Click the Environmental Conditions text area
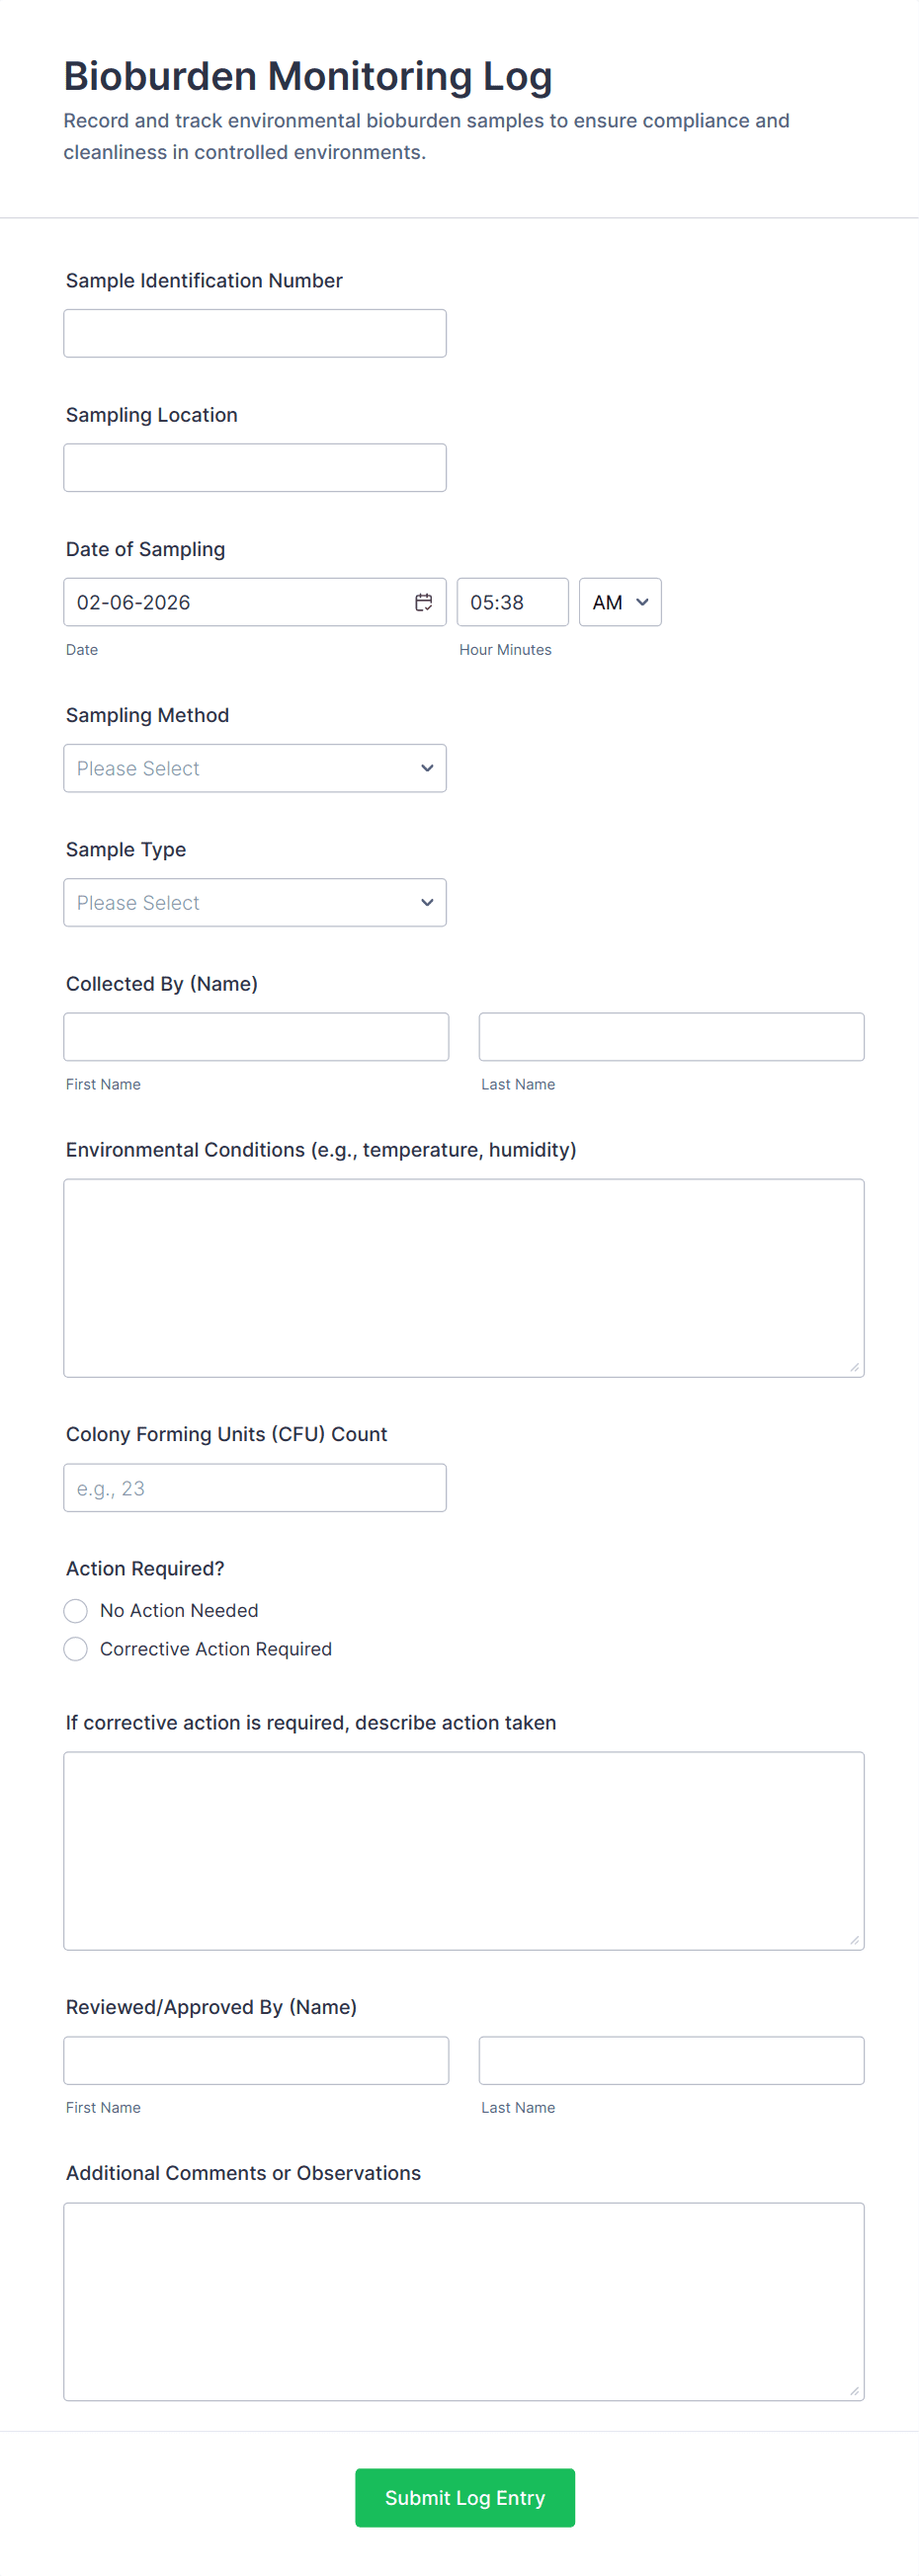 [x=464, y=1277]
